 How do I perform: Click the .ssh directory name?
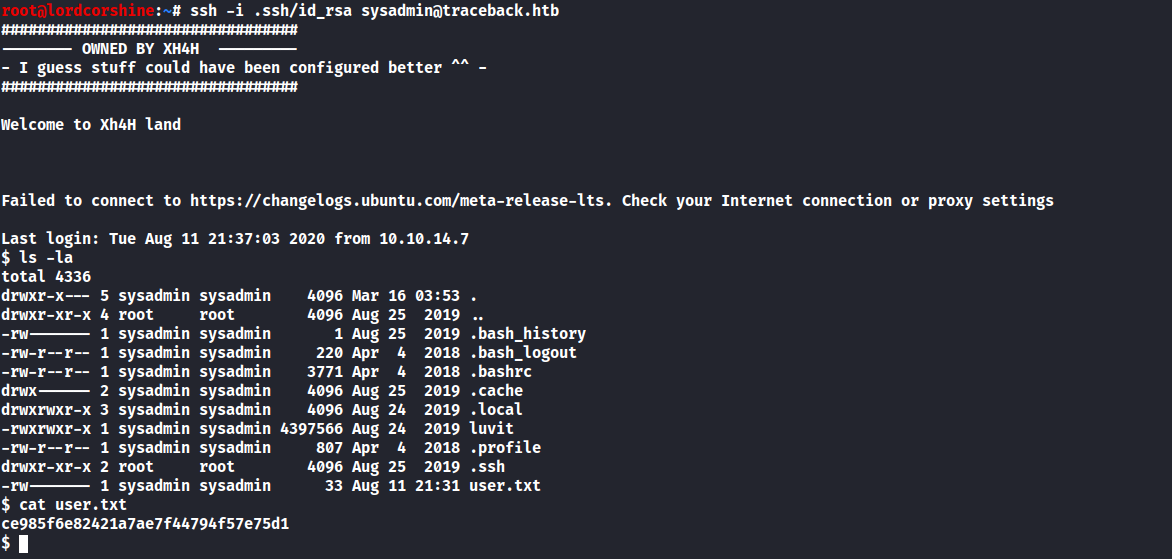(x=486, y=467)
